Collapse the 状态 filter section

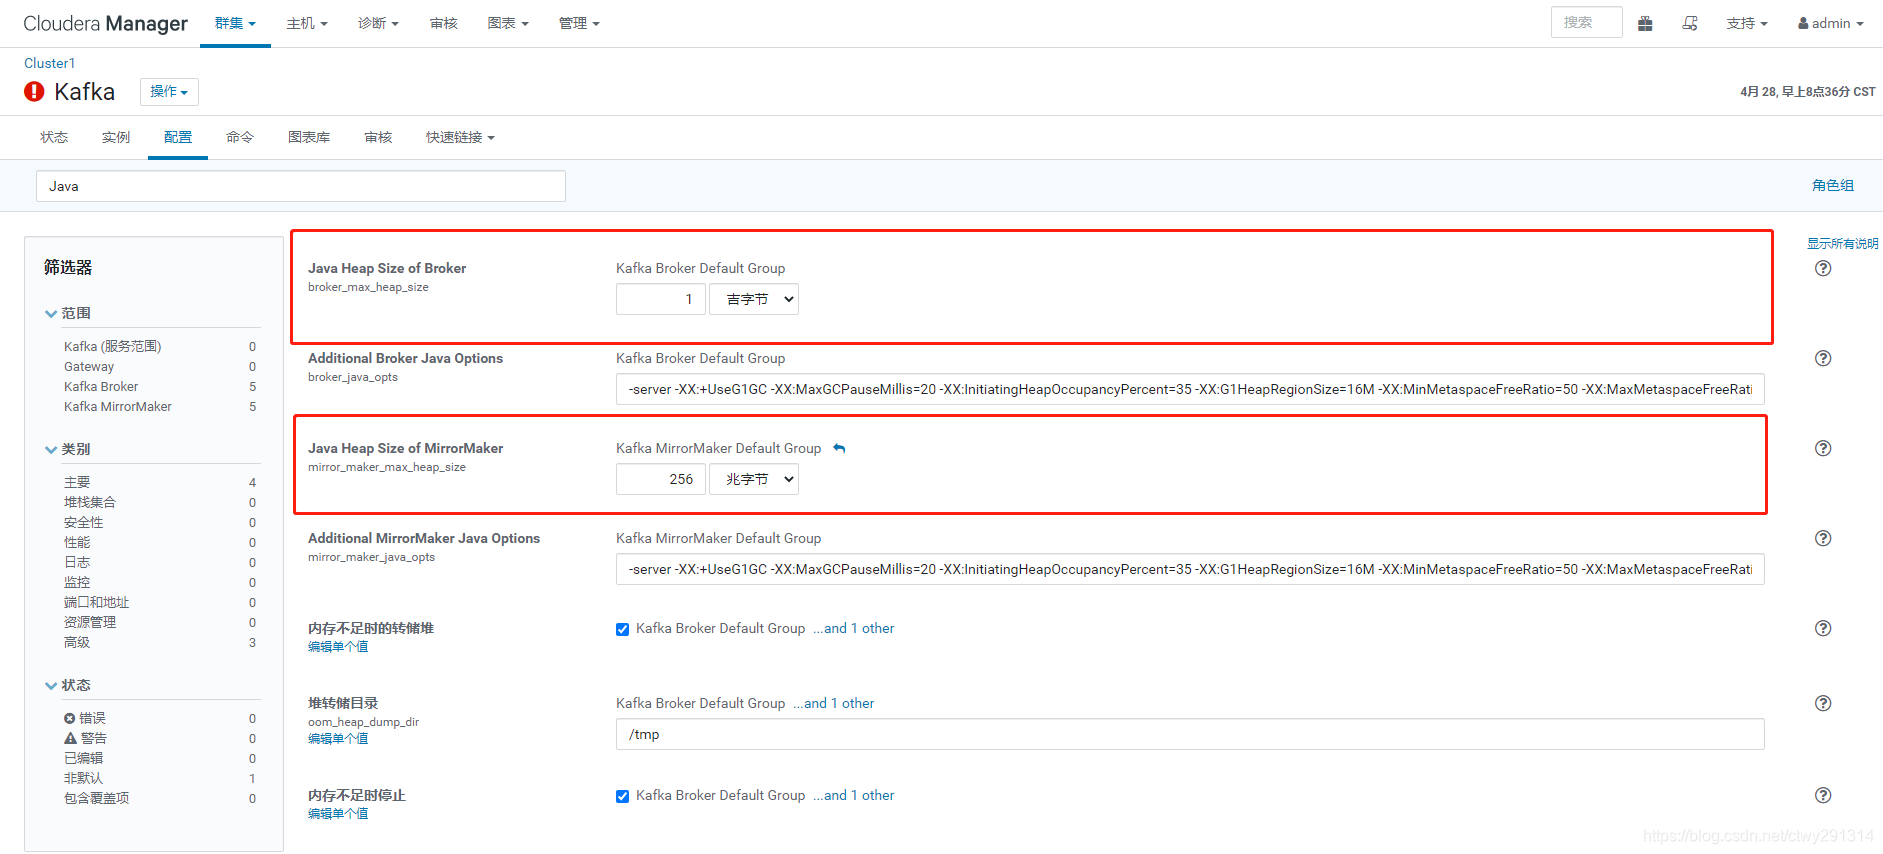(x=68, y=685)
